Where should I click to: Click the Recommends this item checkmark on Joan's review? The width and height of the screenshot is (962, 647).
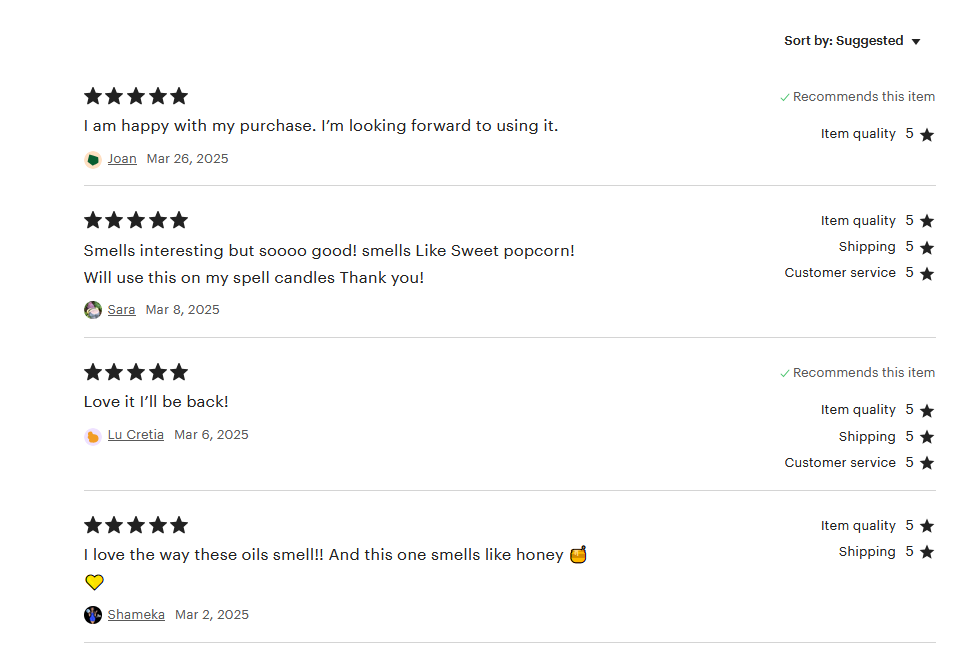pos(785,98)
